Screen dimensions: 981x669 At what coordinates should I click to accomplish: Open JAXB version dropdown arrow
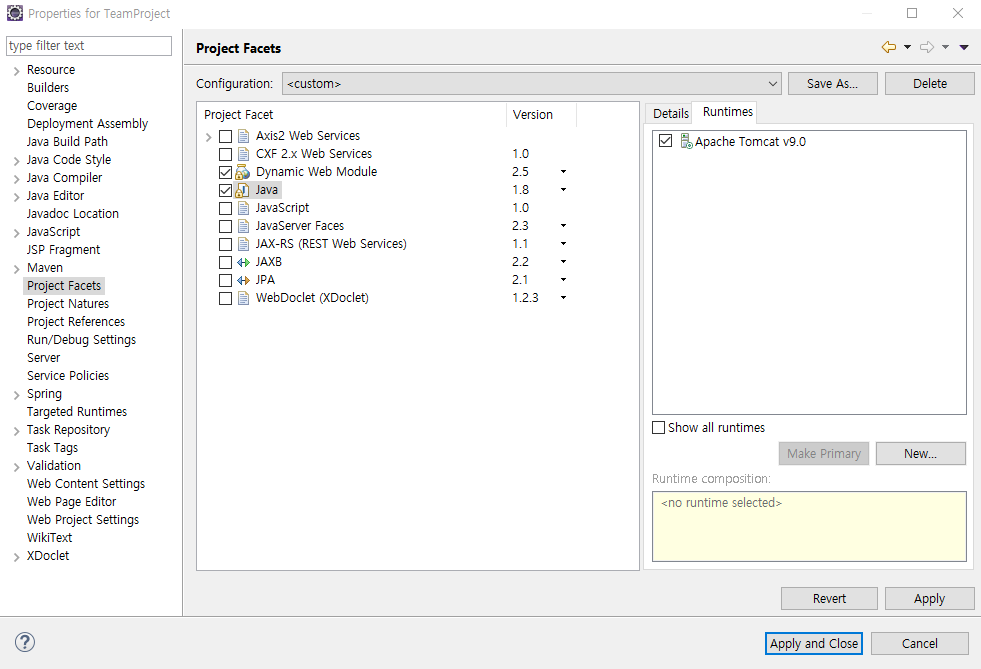(563, 262)
